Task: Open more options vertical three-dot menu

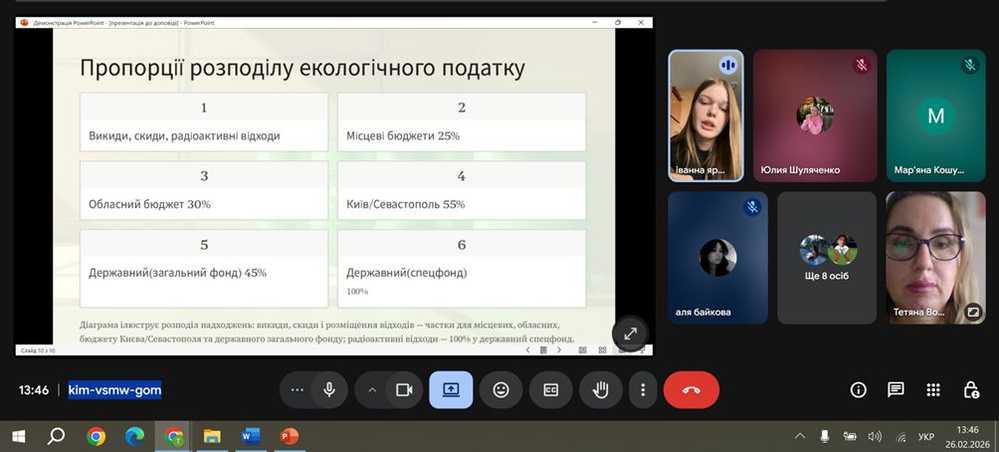Action: 643,390
